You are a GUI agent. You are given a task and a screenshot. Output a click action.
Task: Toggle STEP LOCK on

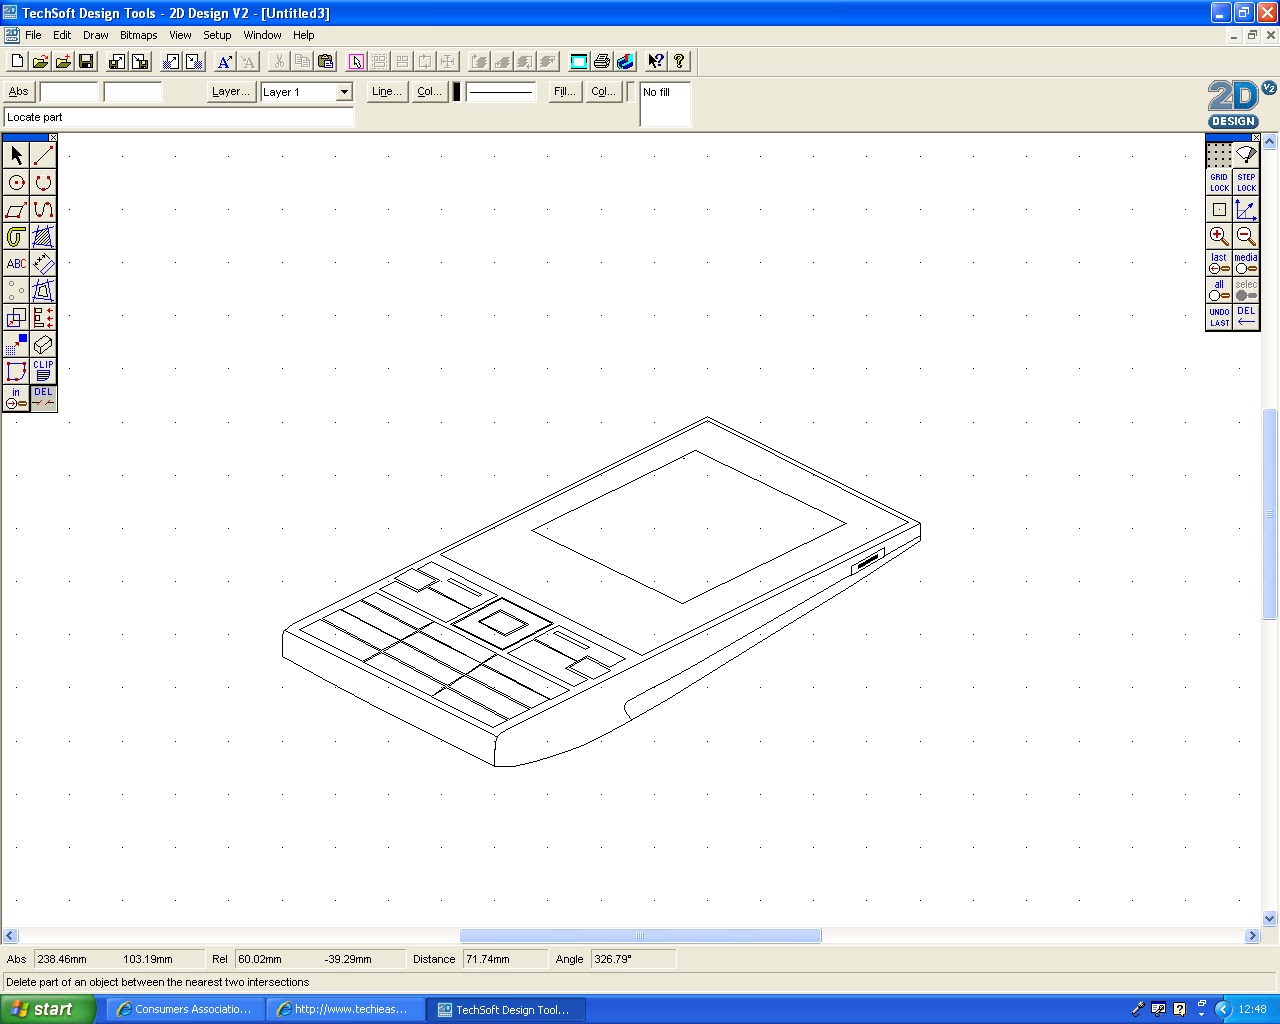coord(1246,182)
